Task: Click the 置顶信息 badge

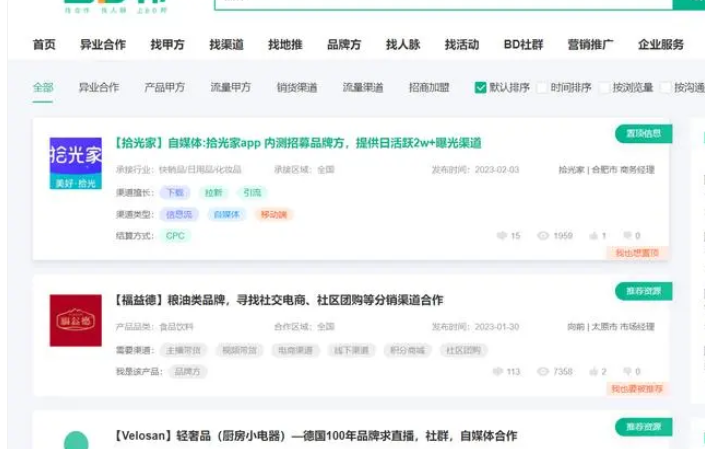Action: [643, 133]
